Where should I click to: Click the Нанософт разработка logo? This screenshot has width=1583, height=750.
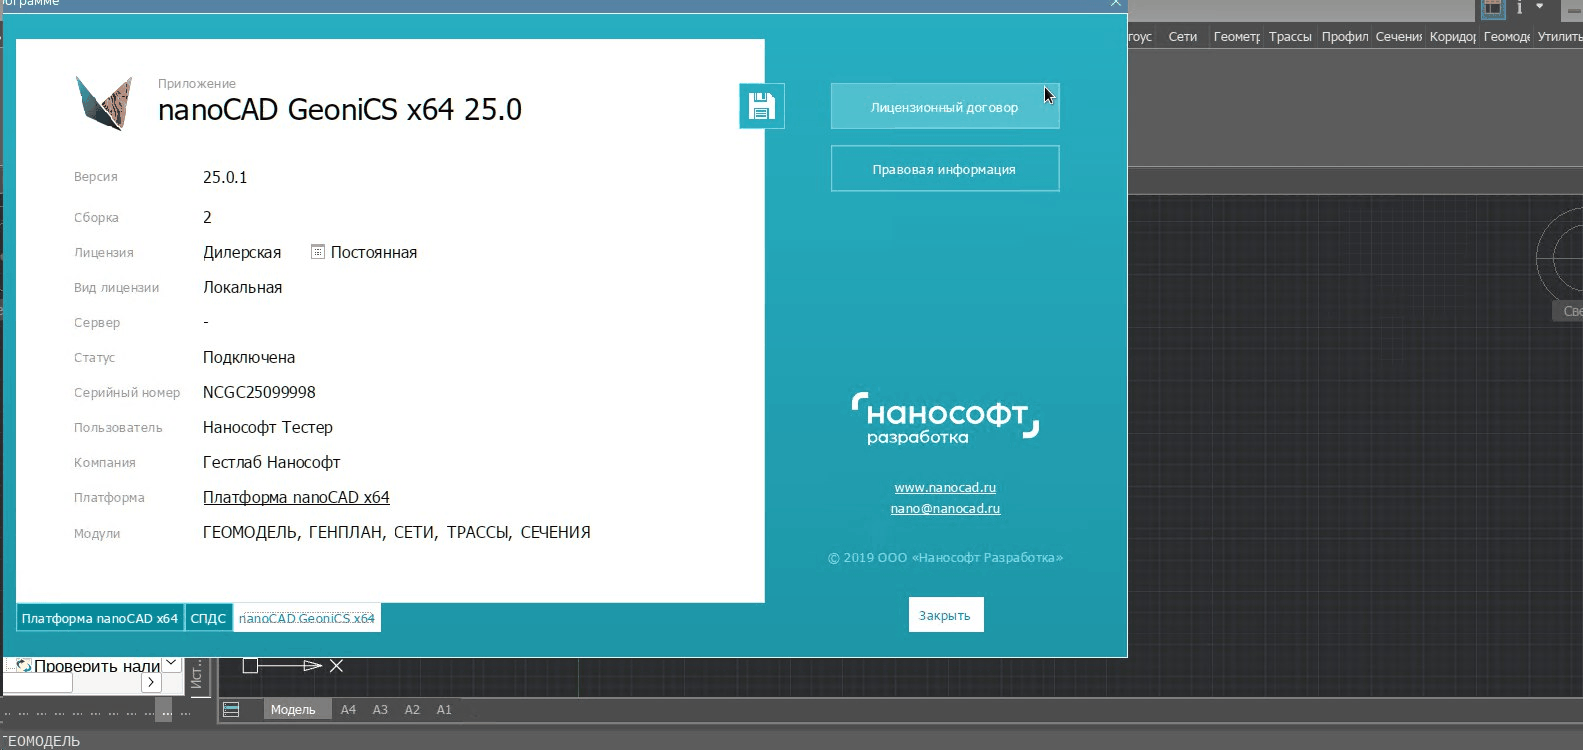pos(944,418)
